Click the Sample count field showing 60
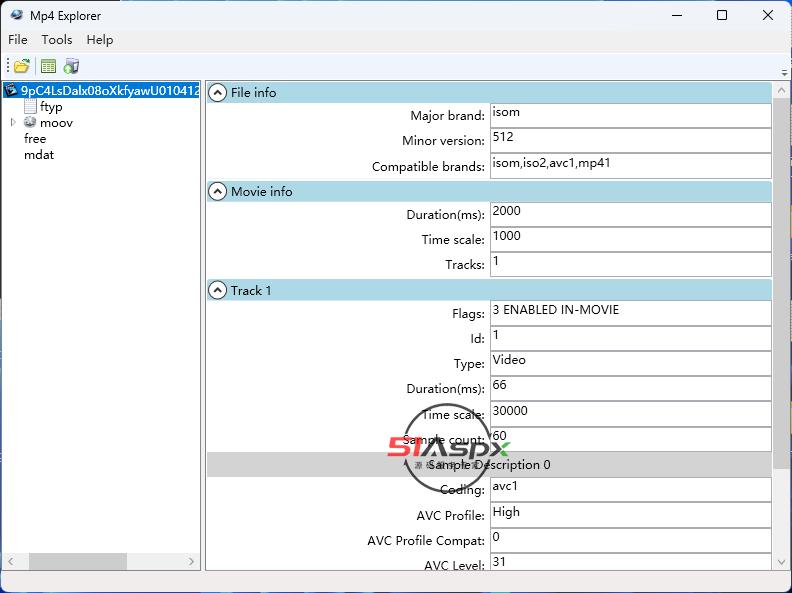This screenshot has height=593, width=792. coord(630,439)
